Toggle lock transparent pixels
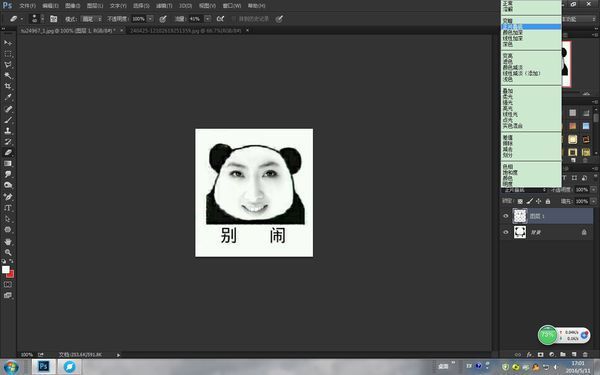 coord(520,201)
